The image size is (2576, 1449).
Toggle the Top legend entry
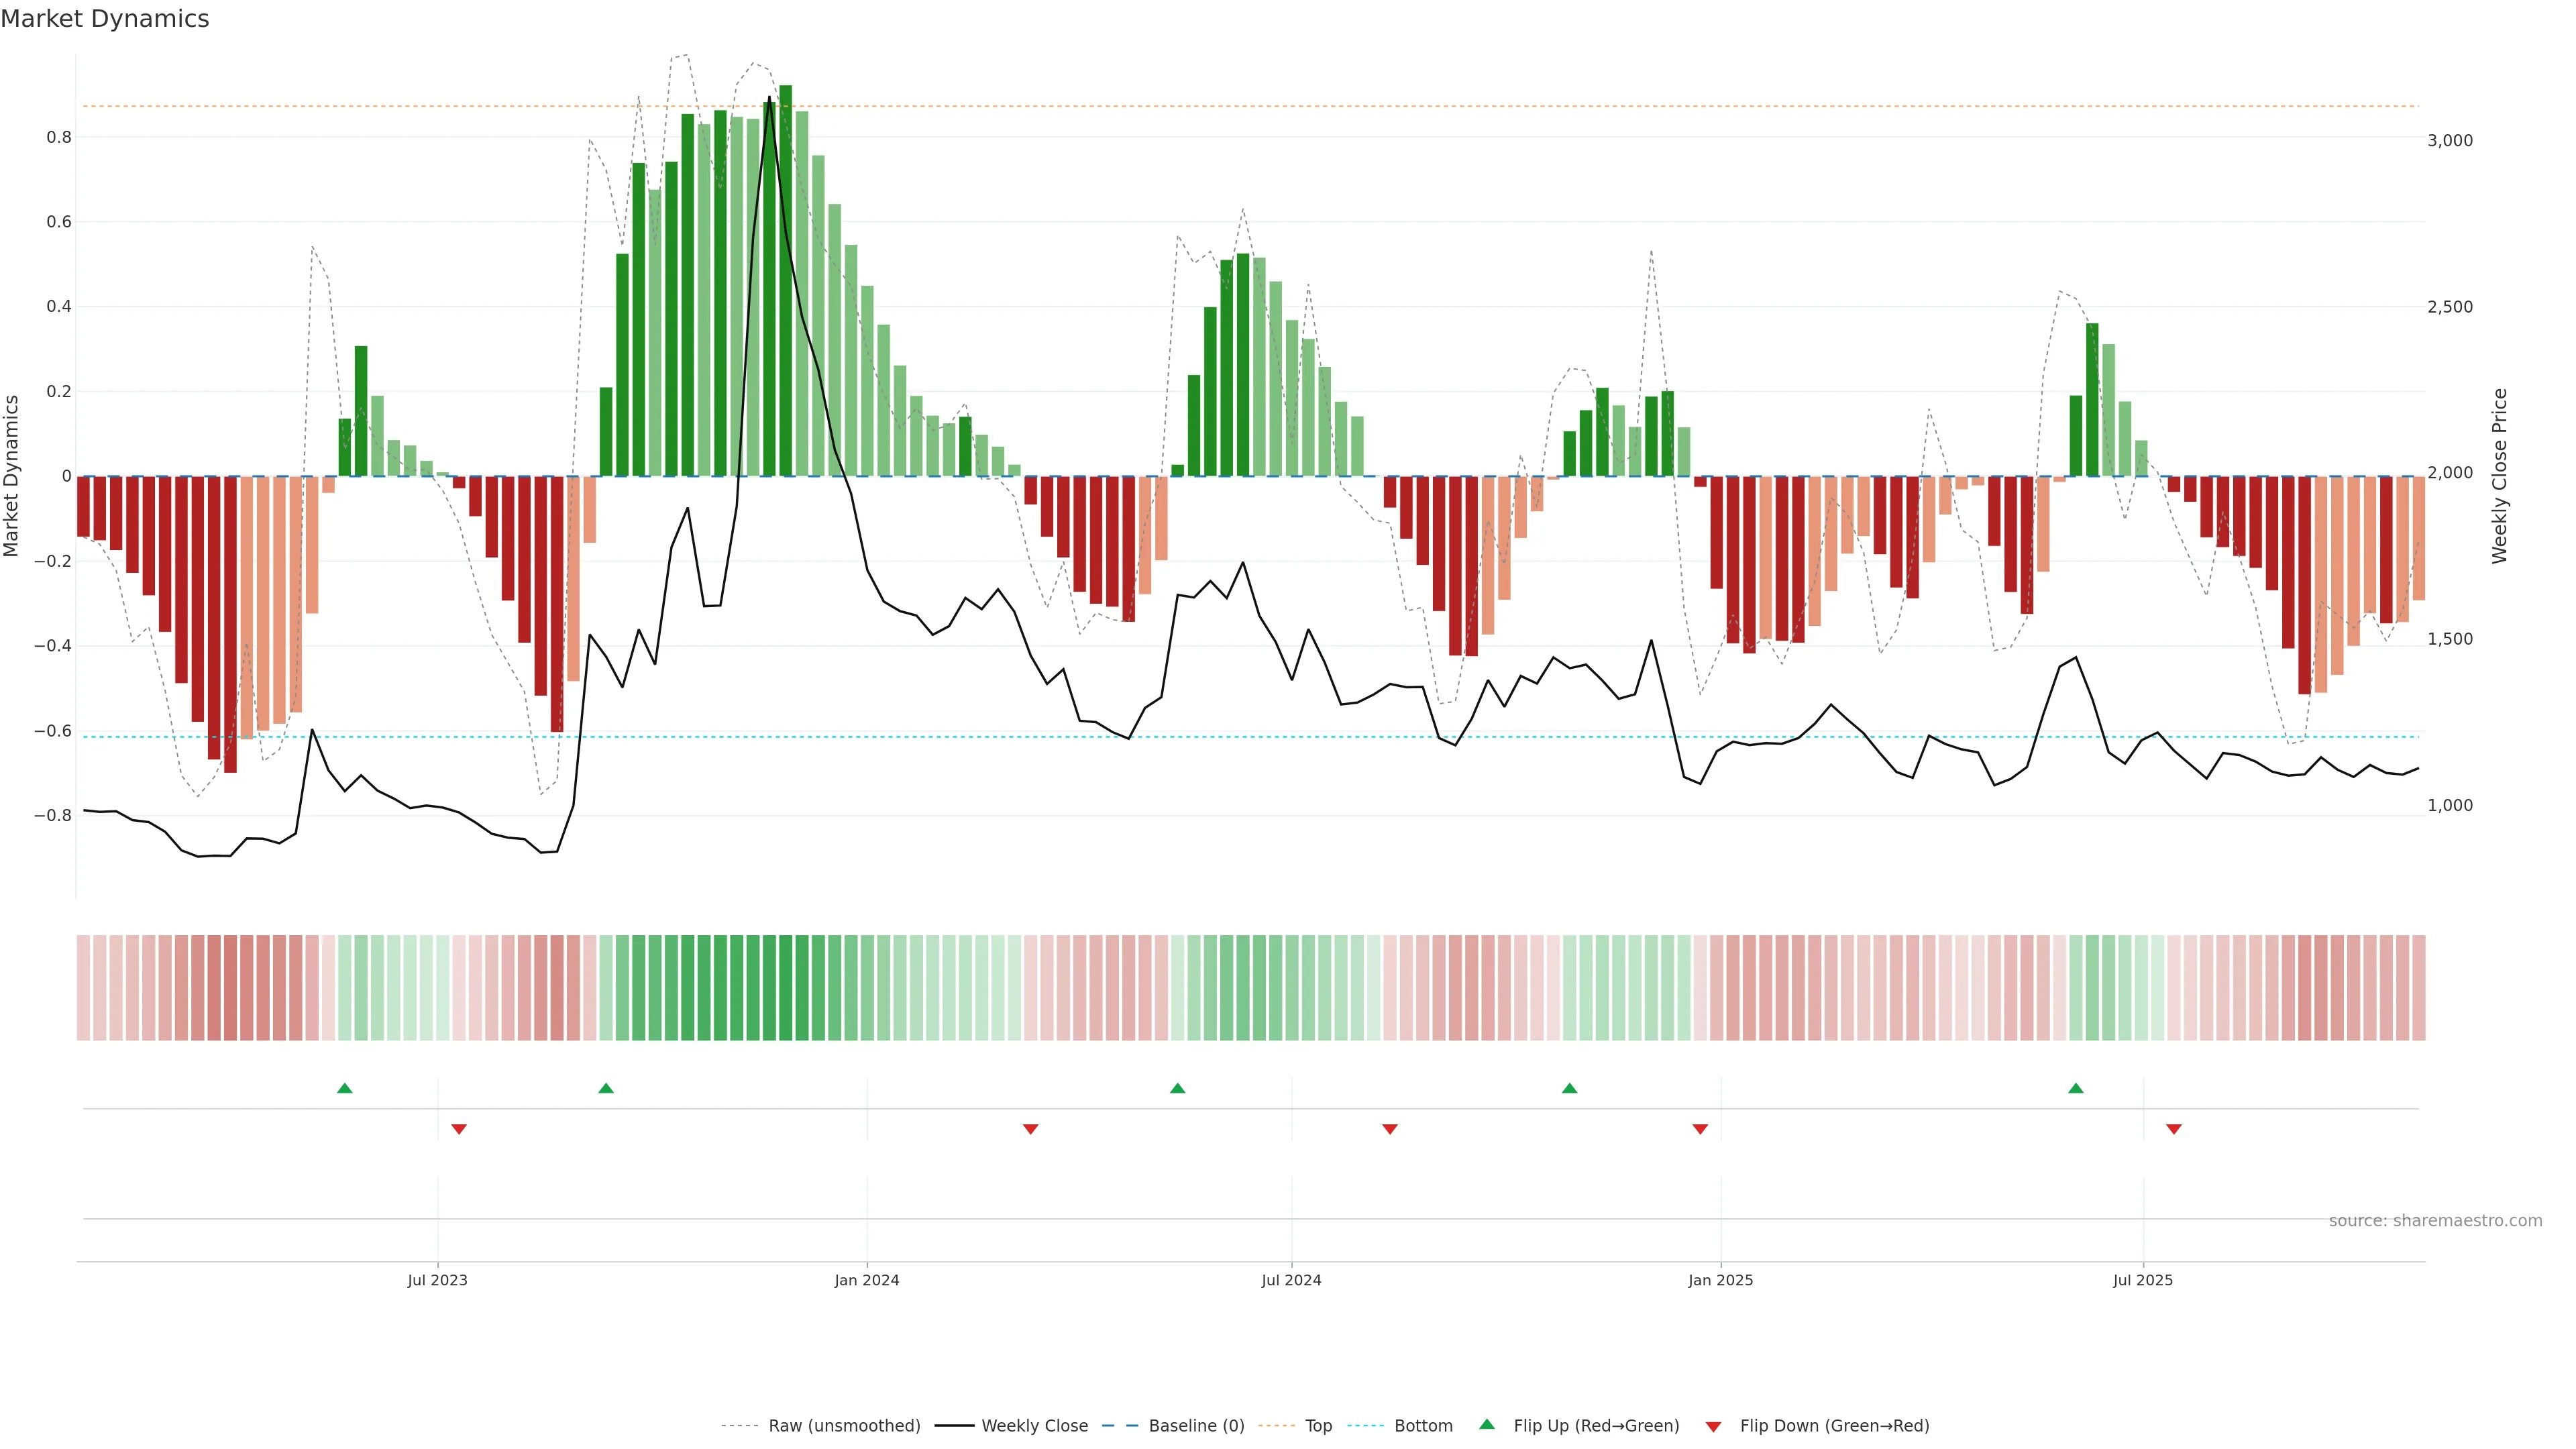coord(1318,1426)
